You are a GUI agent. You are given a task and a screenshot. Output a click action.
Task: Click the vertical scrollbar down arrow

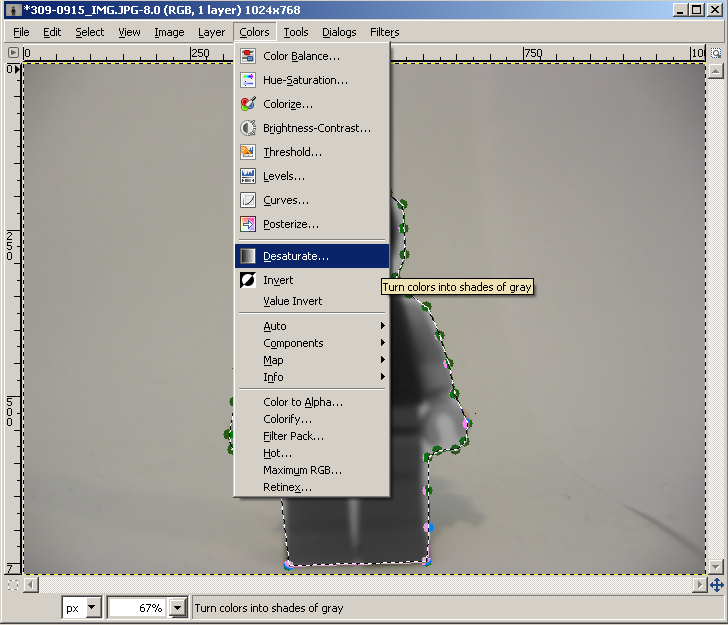coord(715,567)
